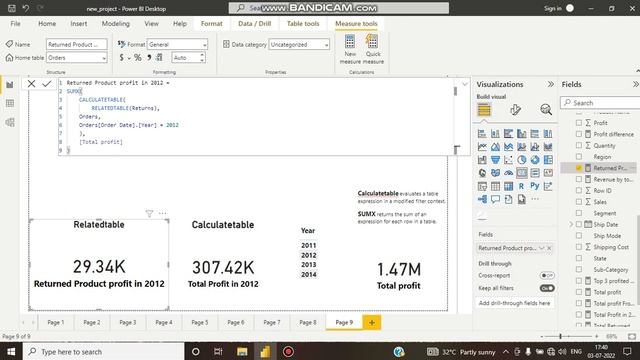The width and height of the screenshot is (640, 360).
Task: Select the Table visualization icon
Action: (x=495, y=186)
